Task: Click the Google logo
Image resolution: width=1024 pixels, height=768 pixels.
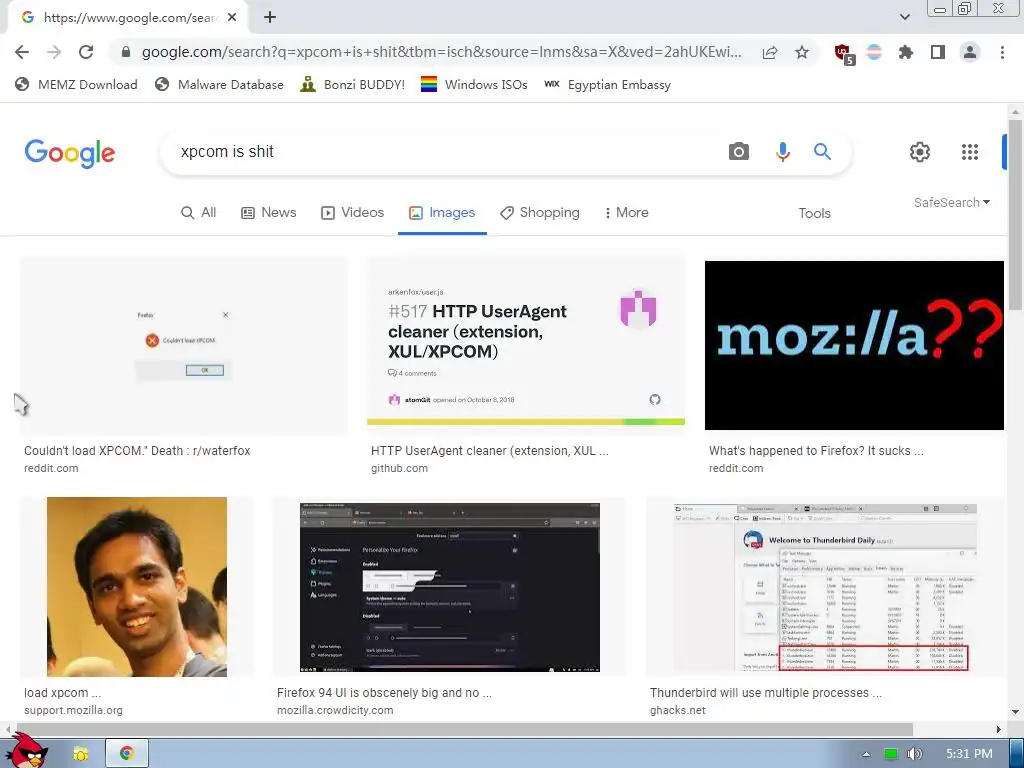Action: 70,153
